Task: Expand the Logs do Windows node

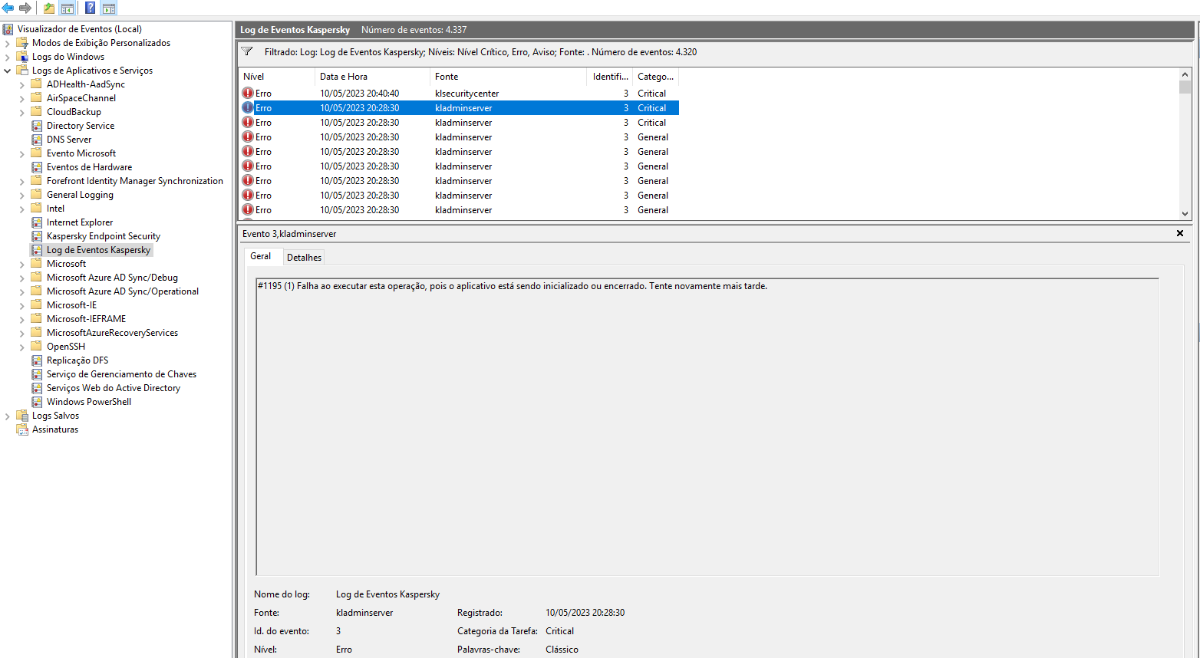Action: 8,57
